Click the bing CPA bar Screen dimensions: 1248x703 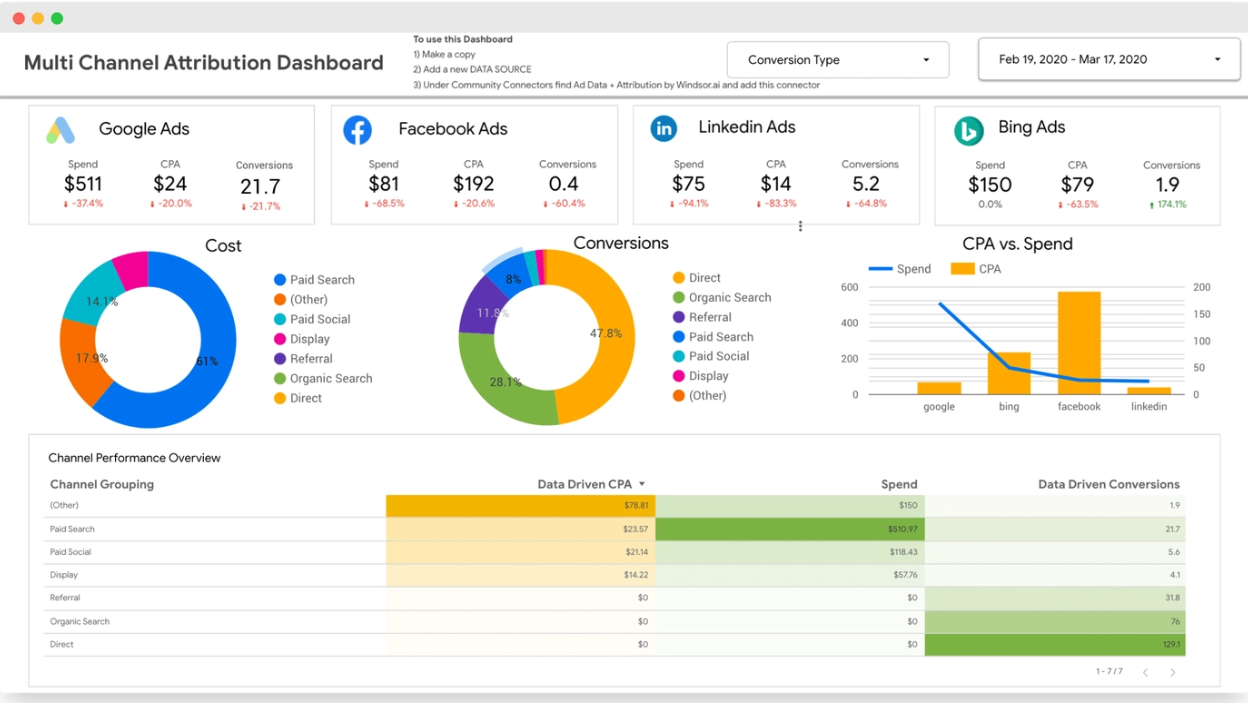coord(1009,373)
